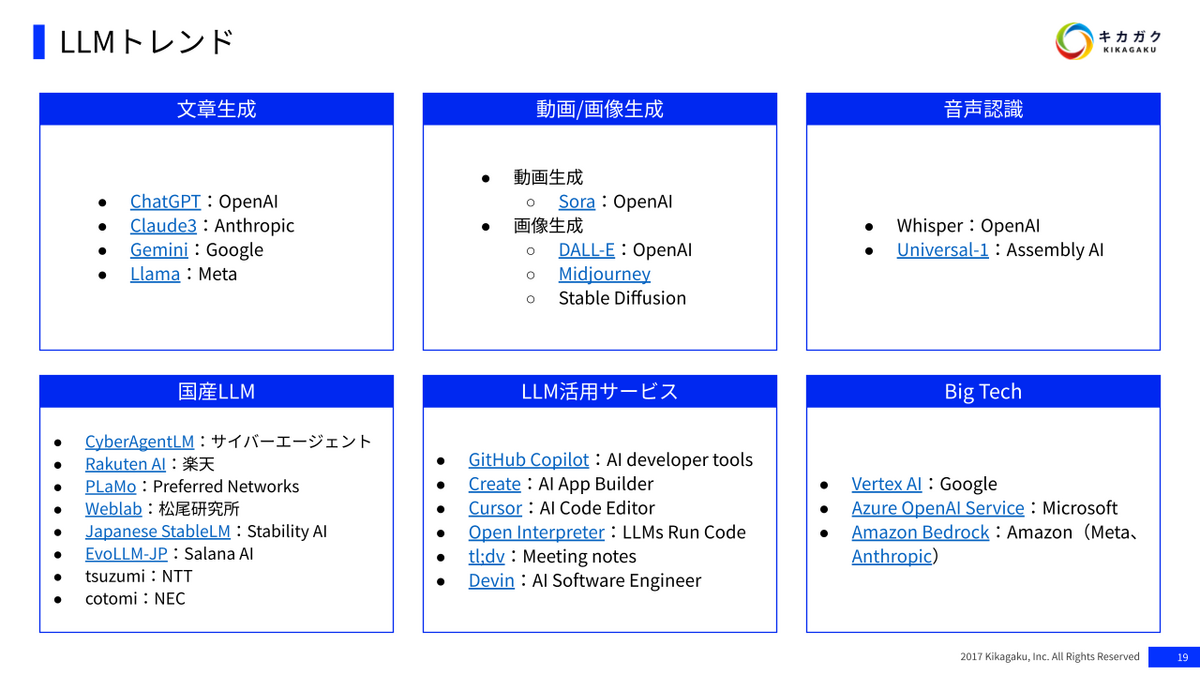
Task: Visit the Universal-1 link
Action: point(942,249)
